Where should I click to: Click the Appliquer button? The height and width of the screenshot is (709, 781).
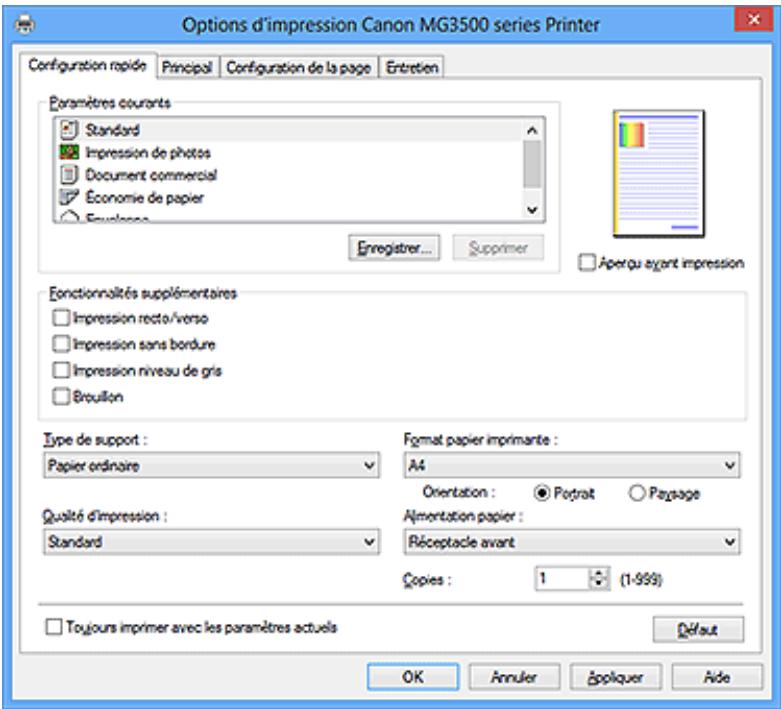point(616,677)
